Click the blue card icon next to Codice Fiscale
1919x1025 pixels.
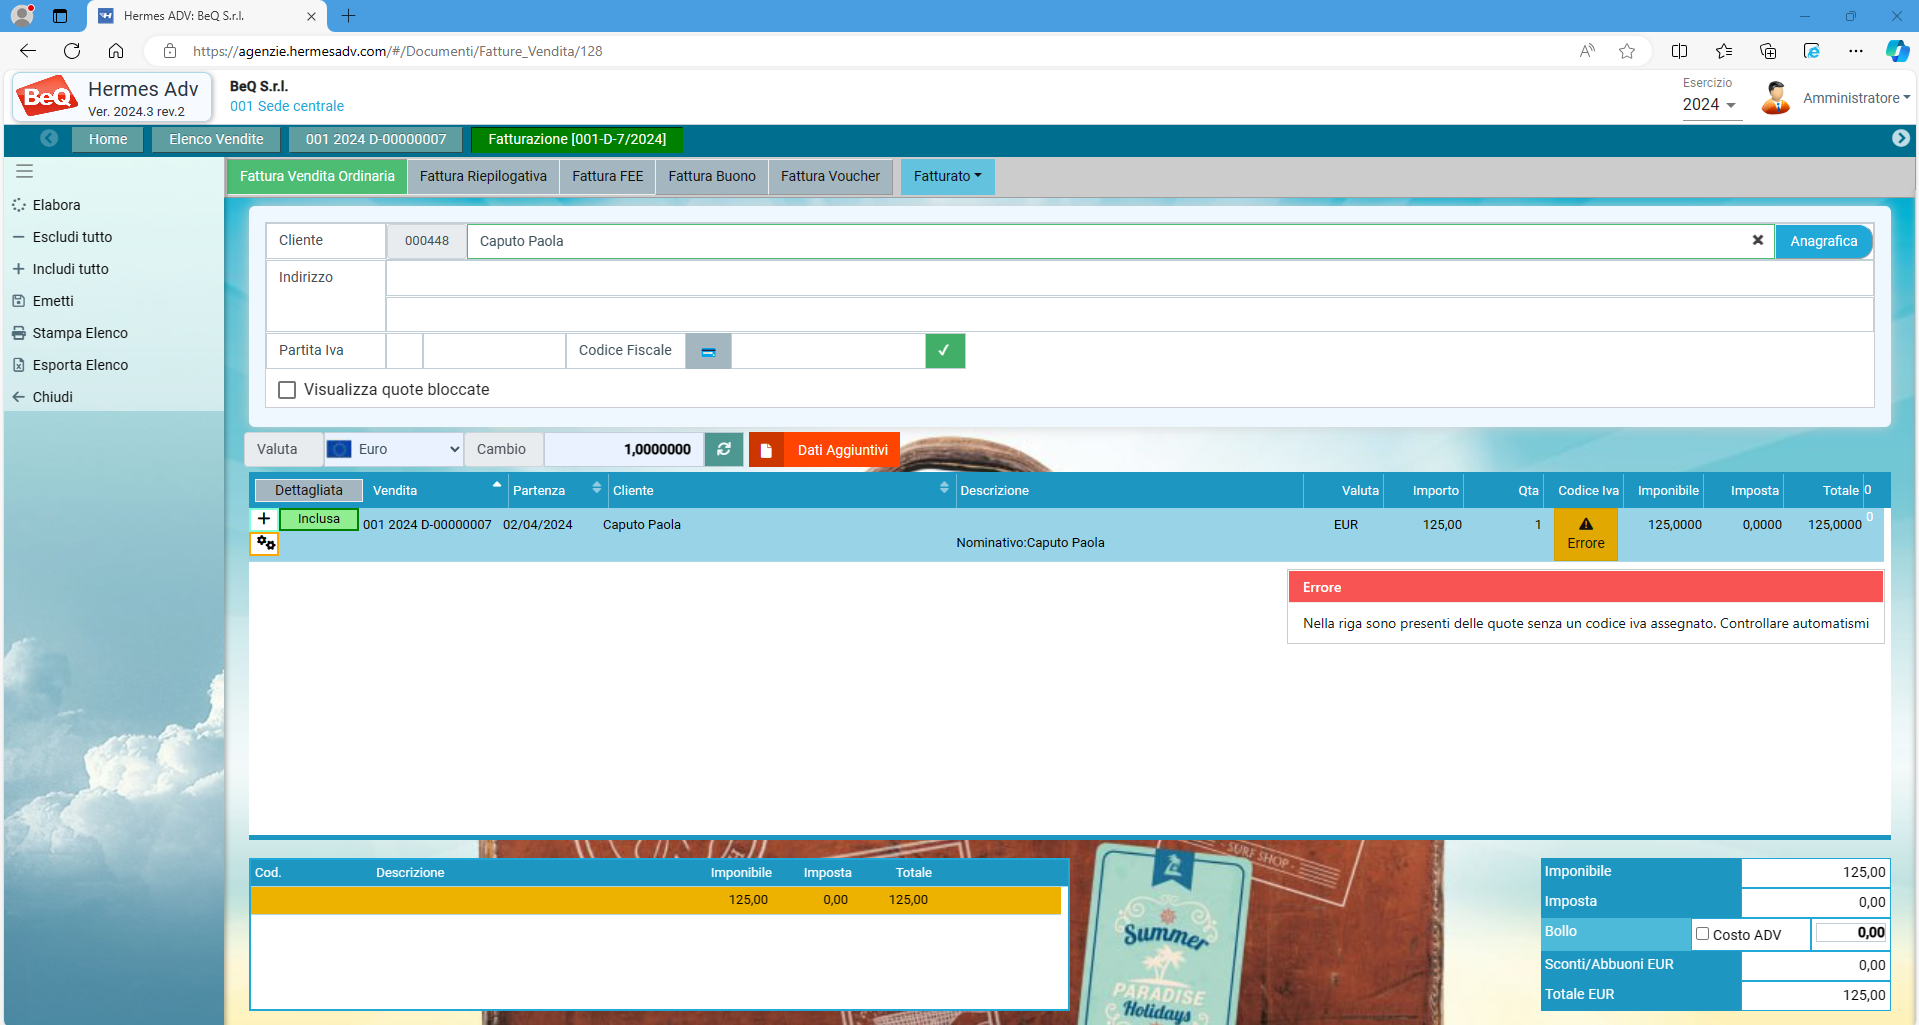(x=708, y=351)
